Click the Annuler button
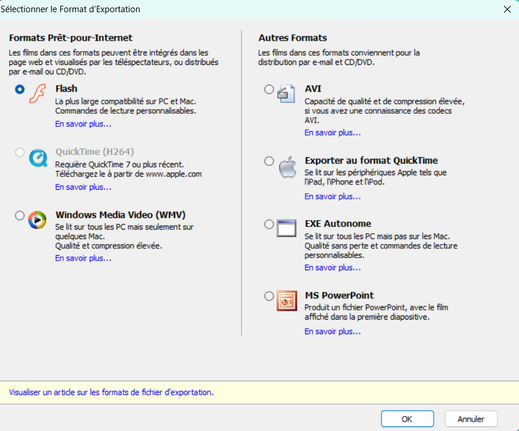 (471, 419)
